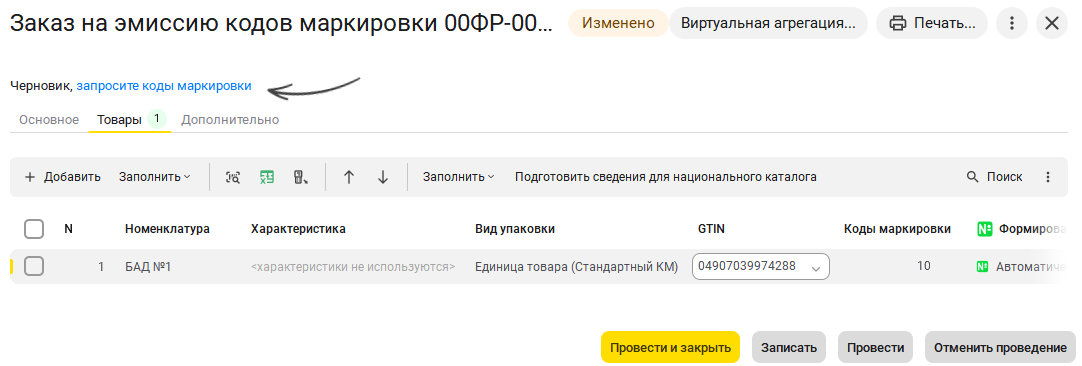
Task: Click the barcode search icon in toolbar
Action: click(233, 177)
